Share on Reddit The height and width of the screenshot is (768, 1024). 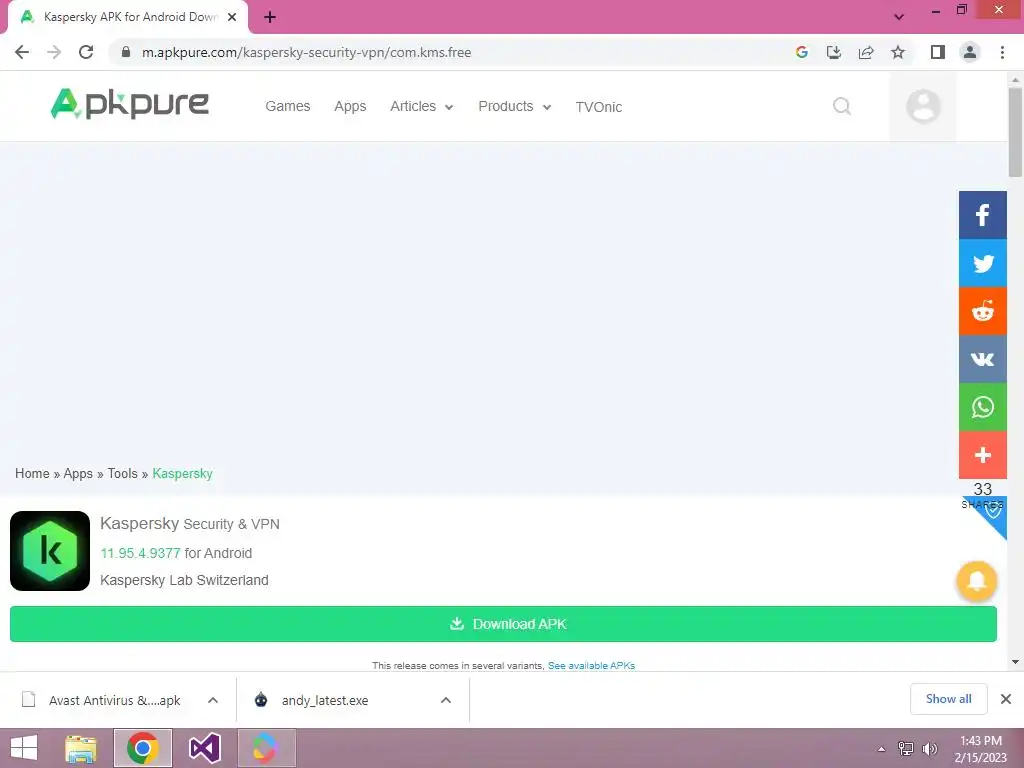click(982, 311)
